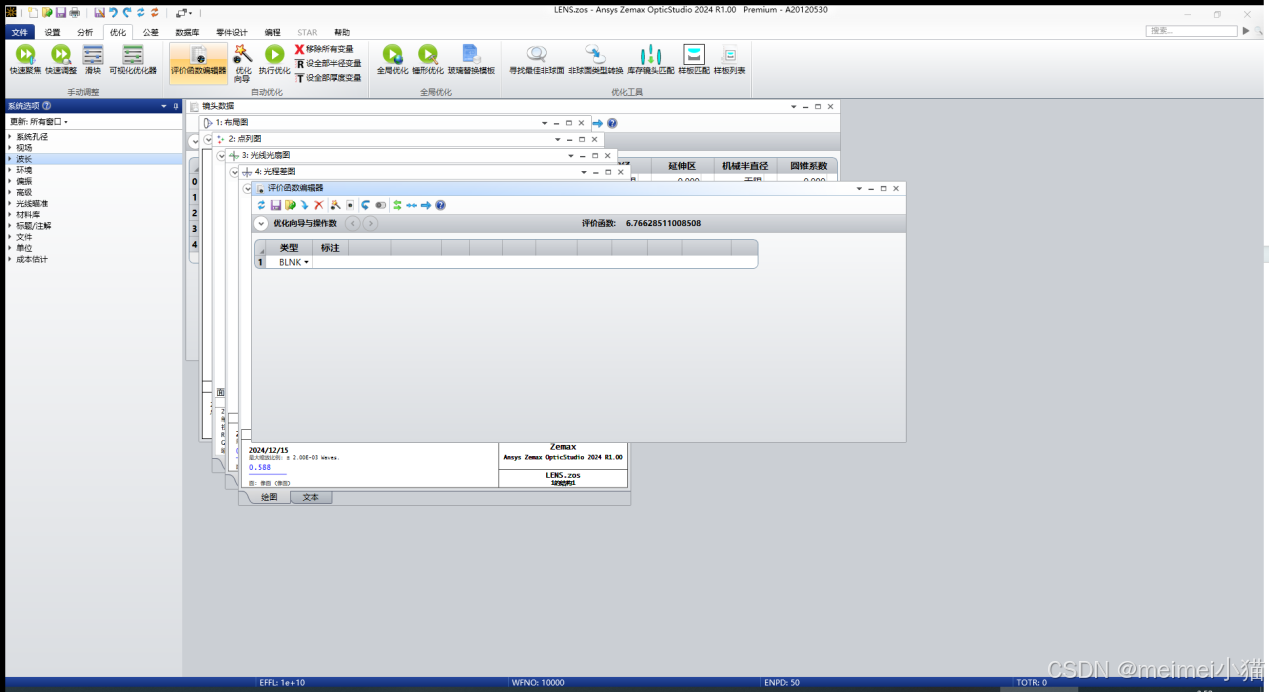Expand 波长 tree node
1269x692 pixels.
click(10, 159)
